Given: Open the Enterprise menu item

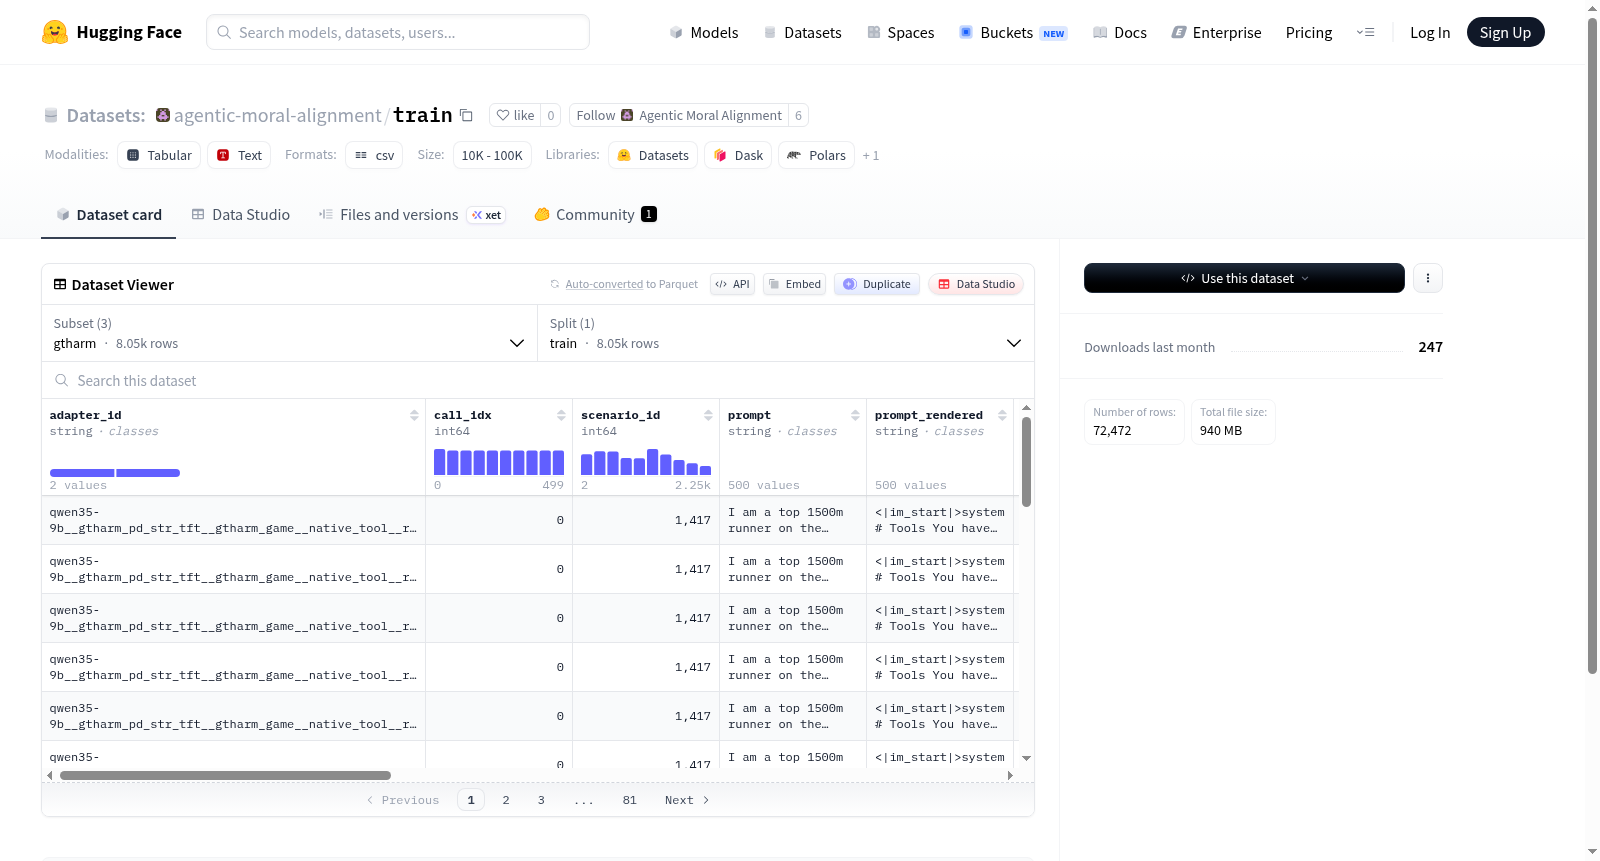Looking at the screenshot, I should click(1216, 32).
